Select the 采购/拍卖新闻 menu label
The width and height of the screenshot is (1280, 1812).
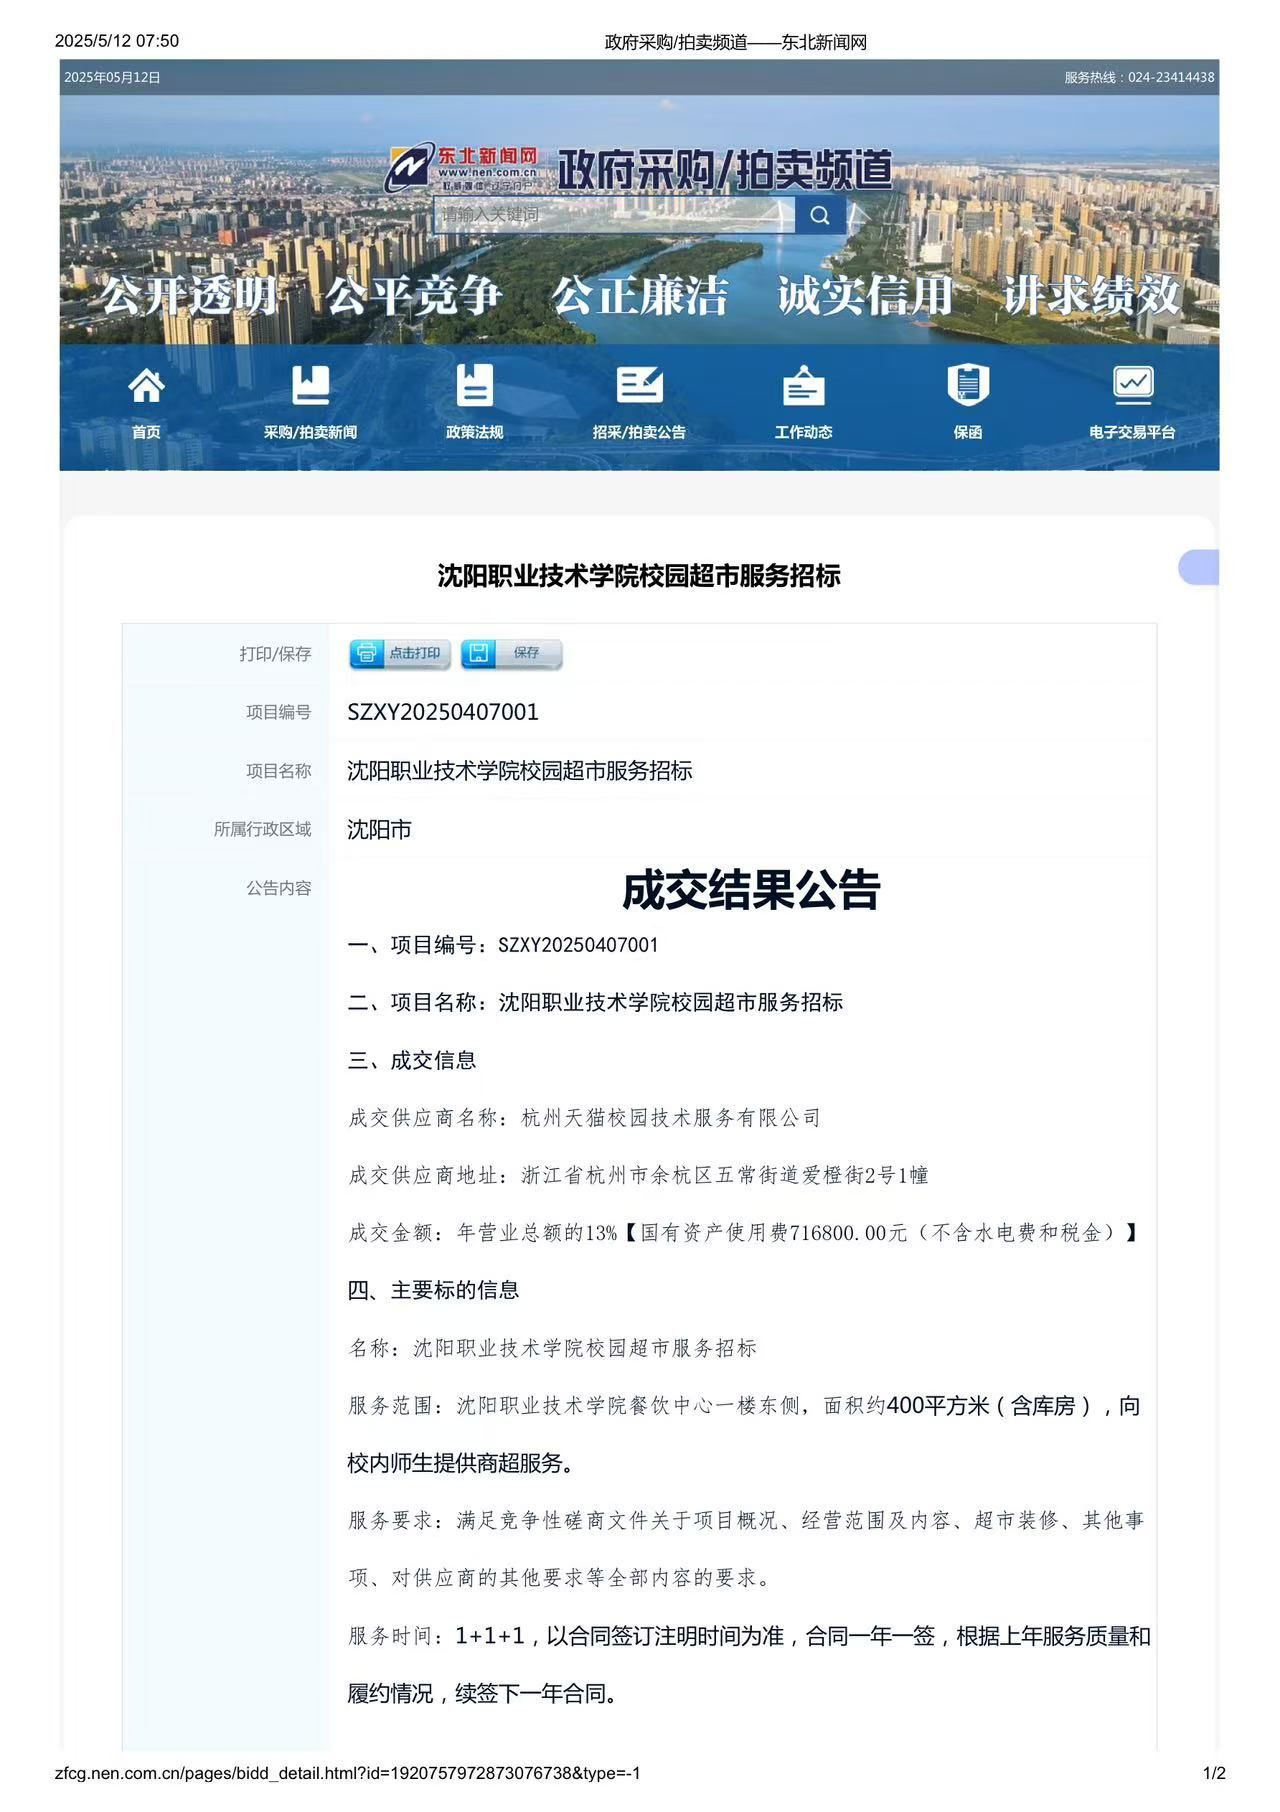[x=310, y=432]
